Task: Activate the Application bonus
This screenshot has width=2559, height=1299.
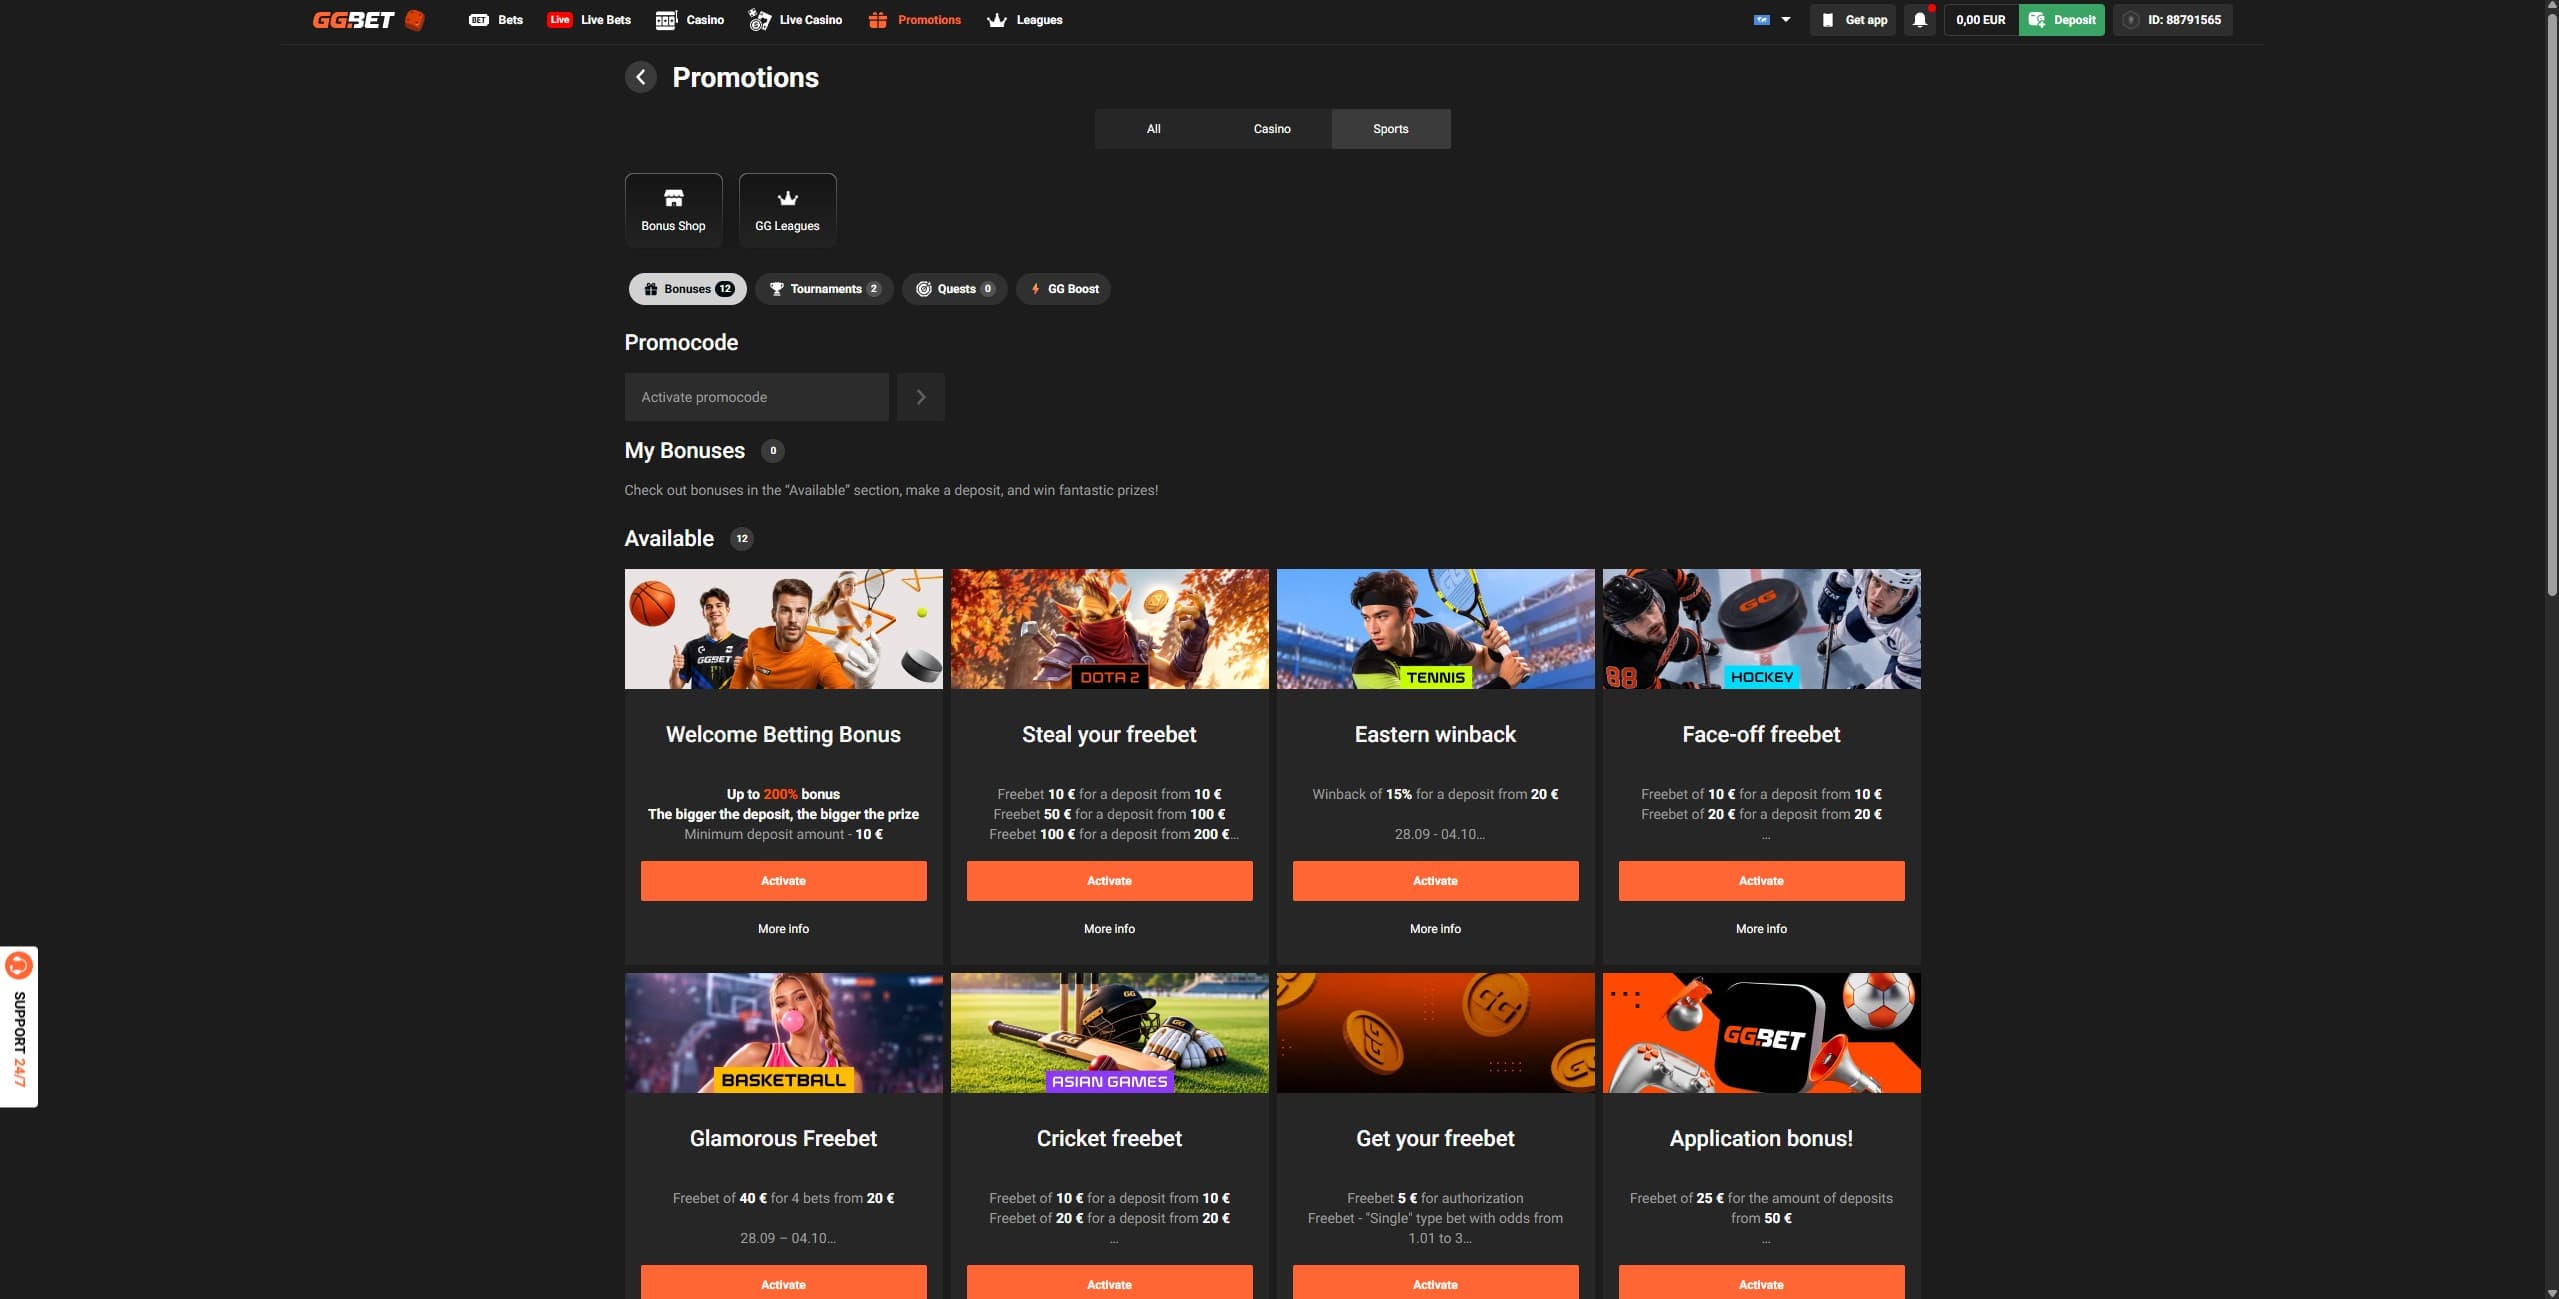Action: [x=1761, y=1282]
